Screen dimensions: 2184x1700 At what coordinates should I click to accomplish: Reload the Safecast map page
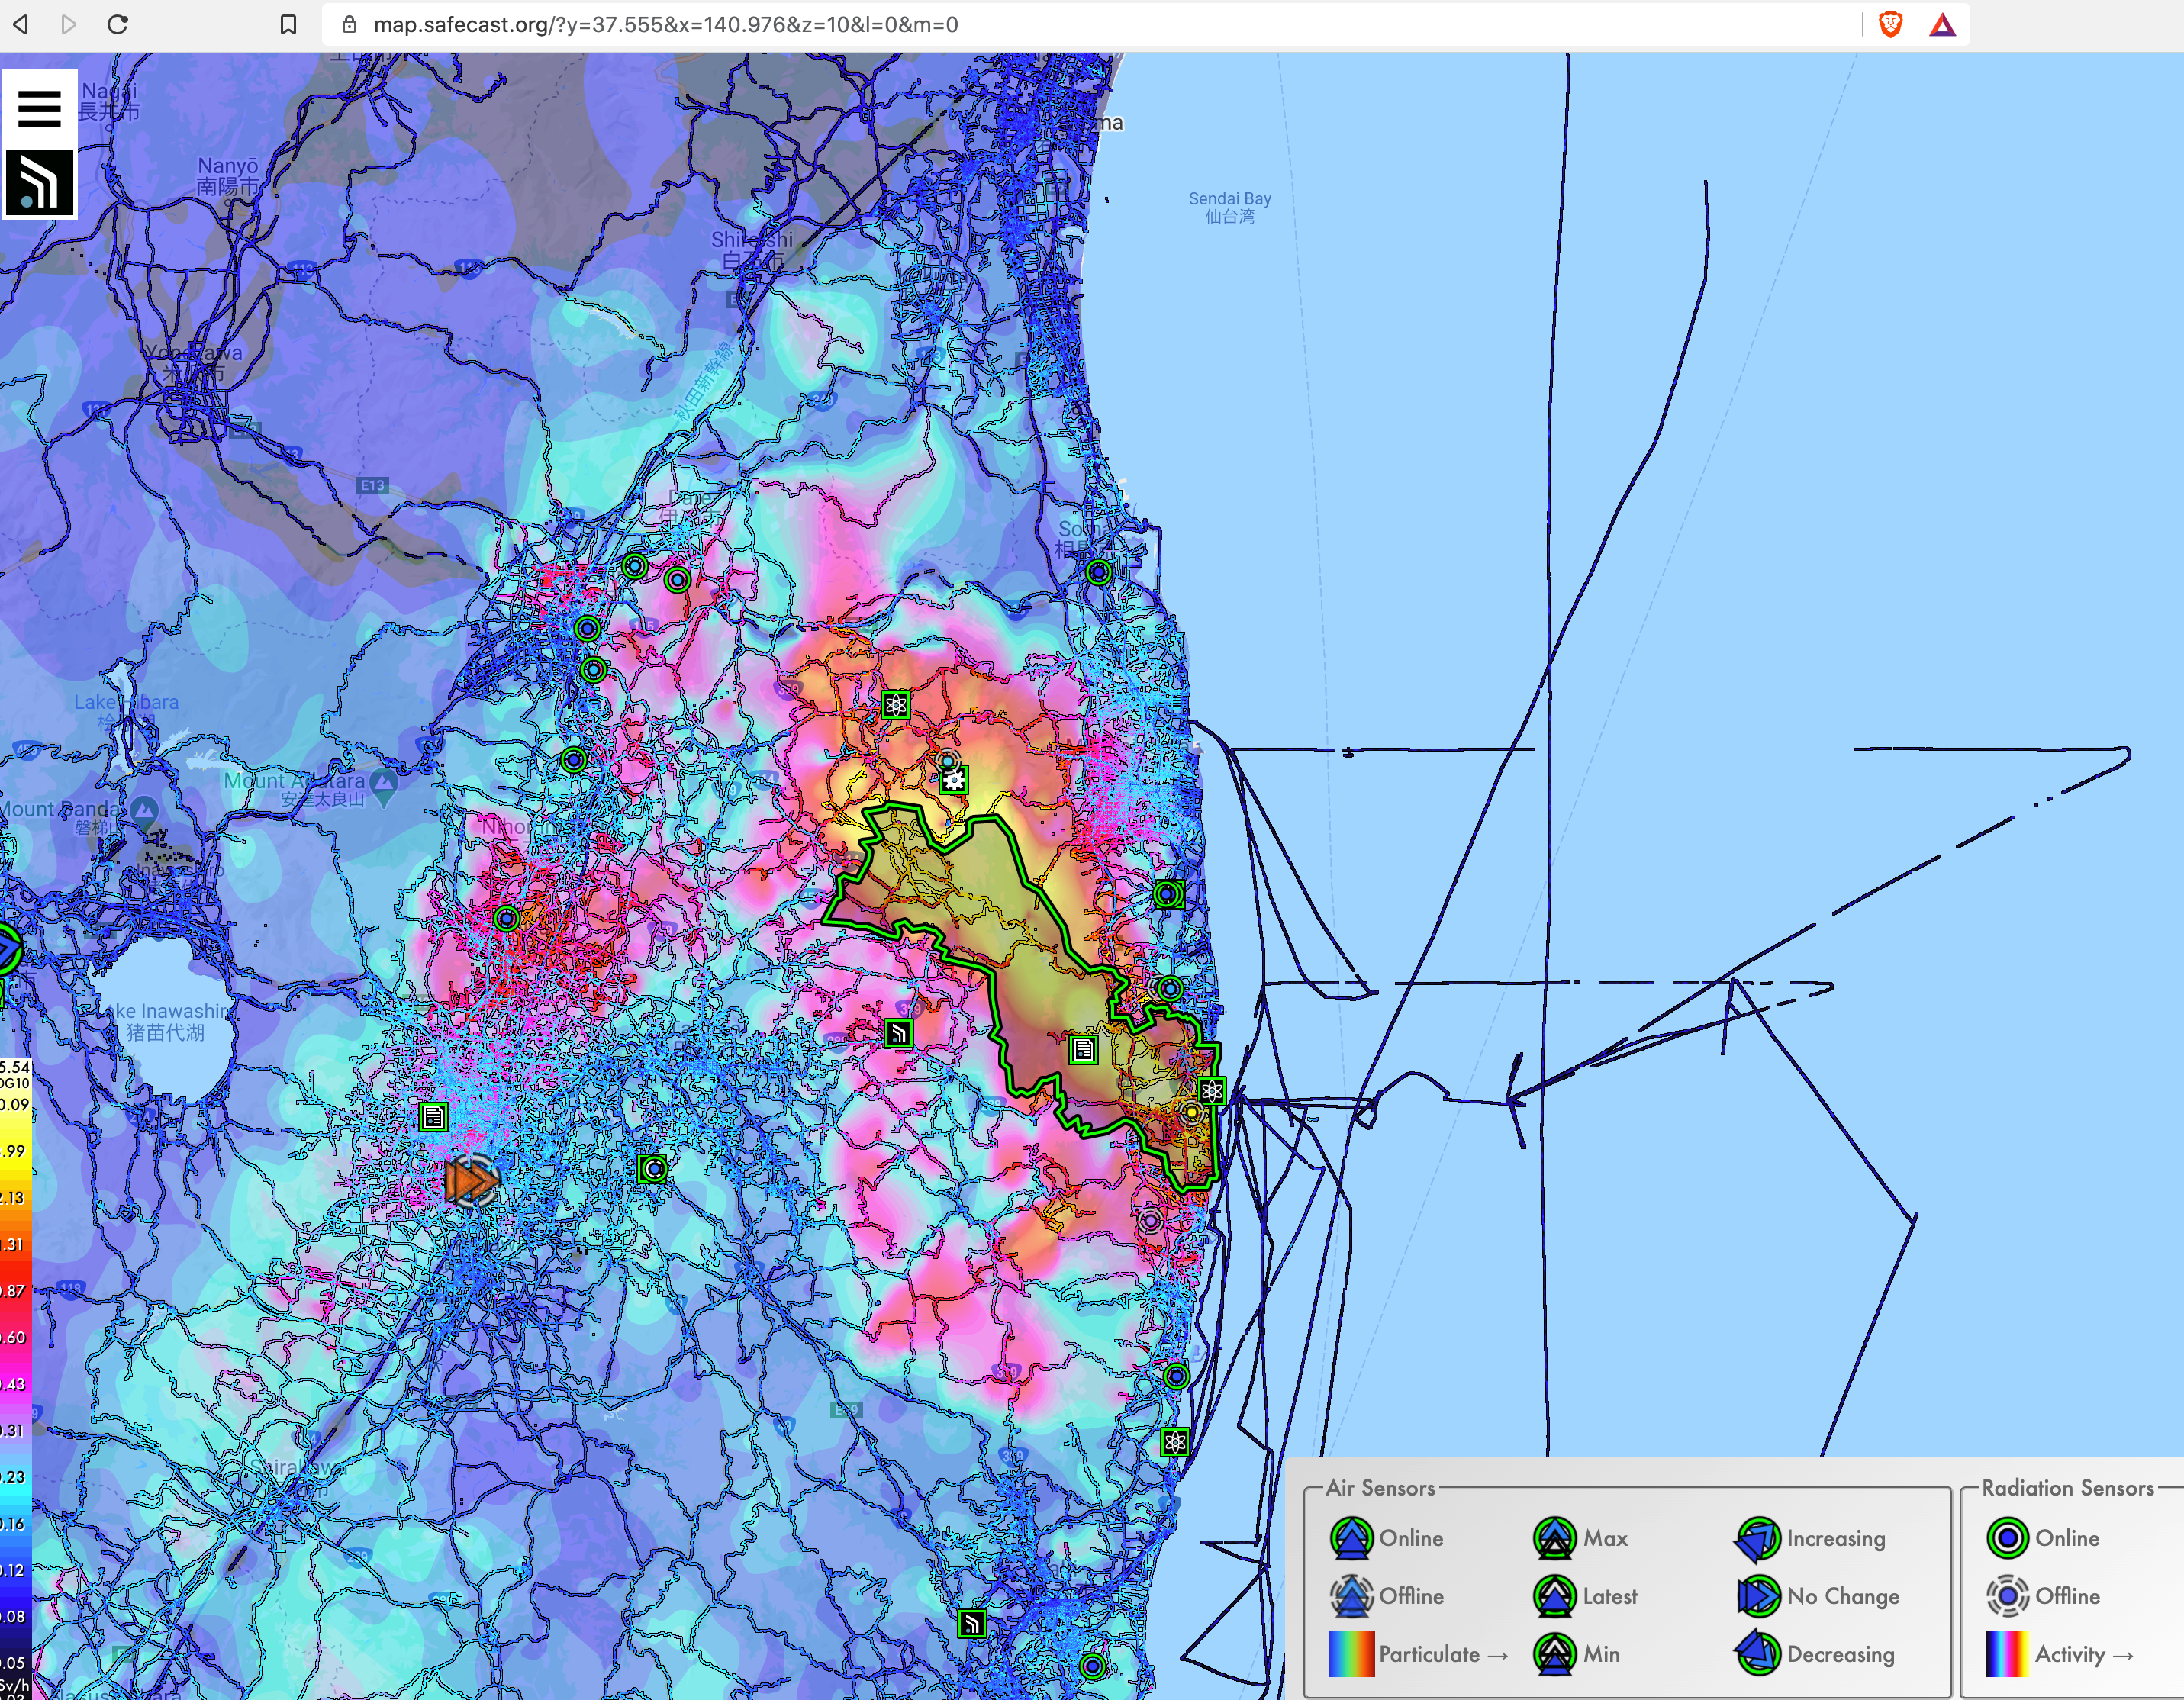(118, 24)
